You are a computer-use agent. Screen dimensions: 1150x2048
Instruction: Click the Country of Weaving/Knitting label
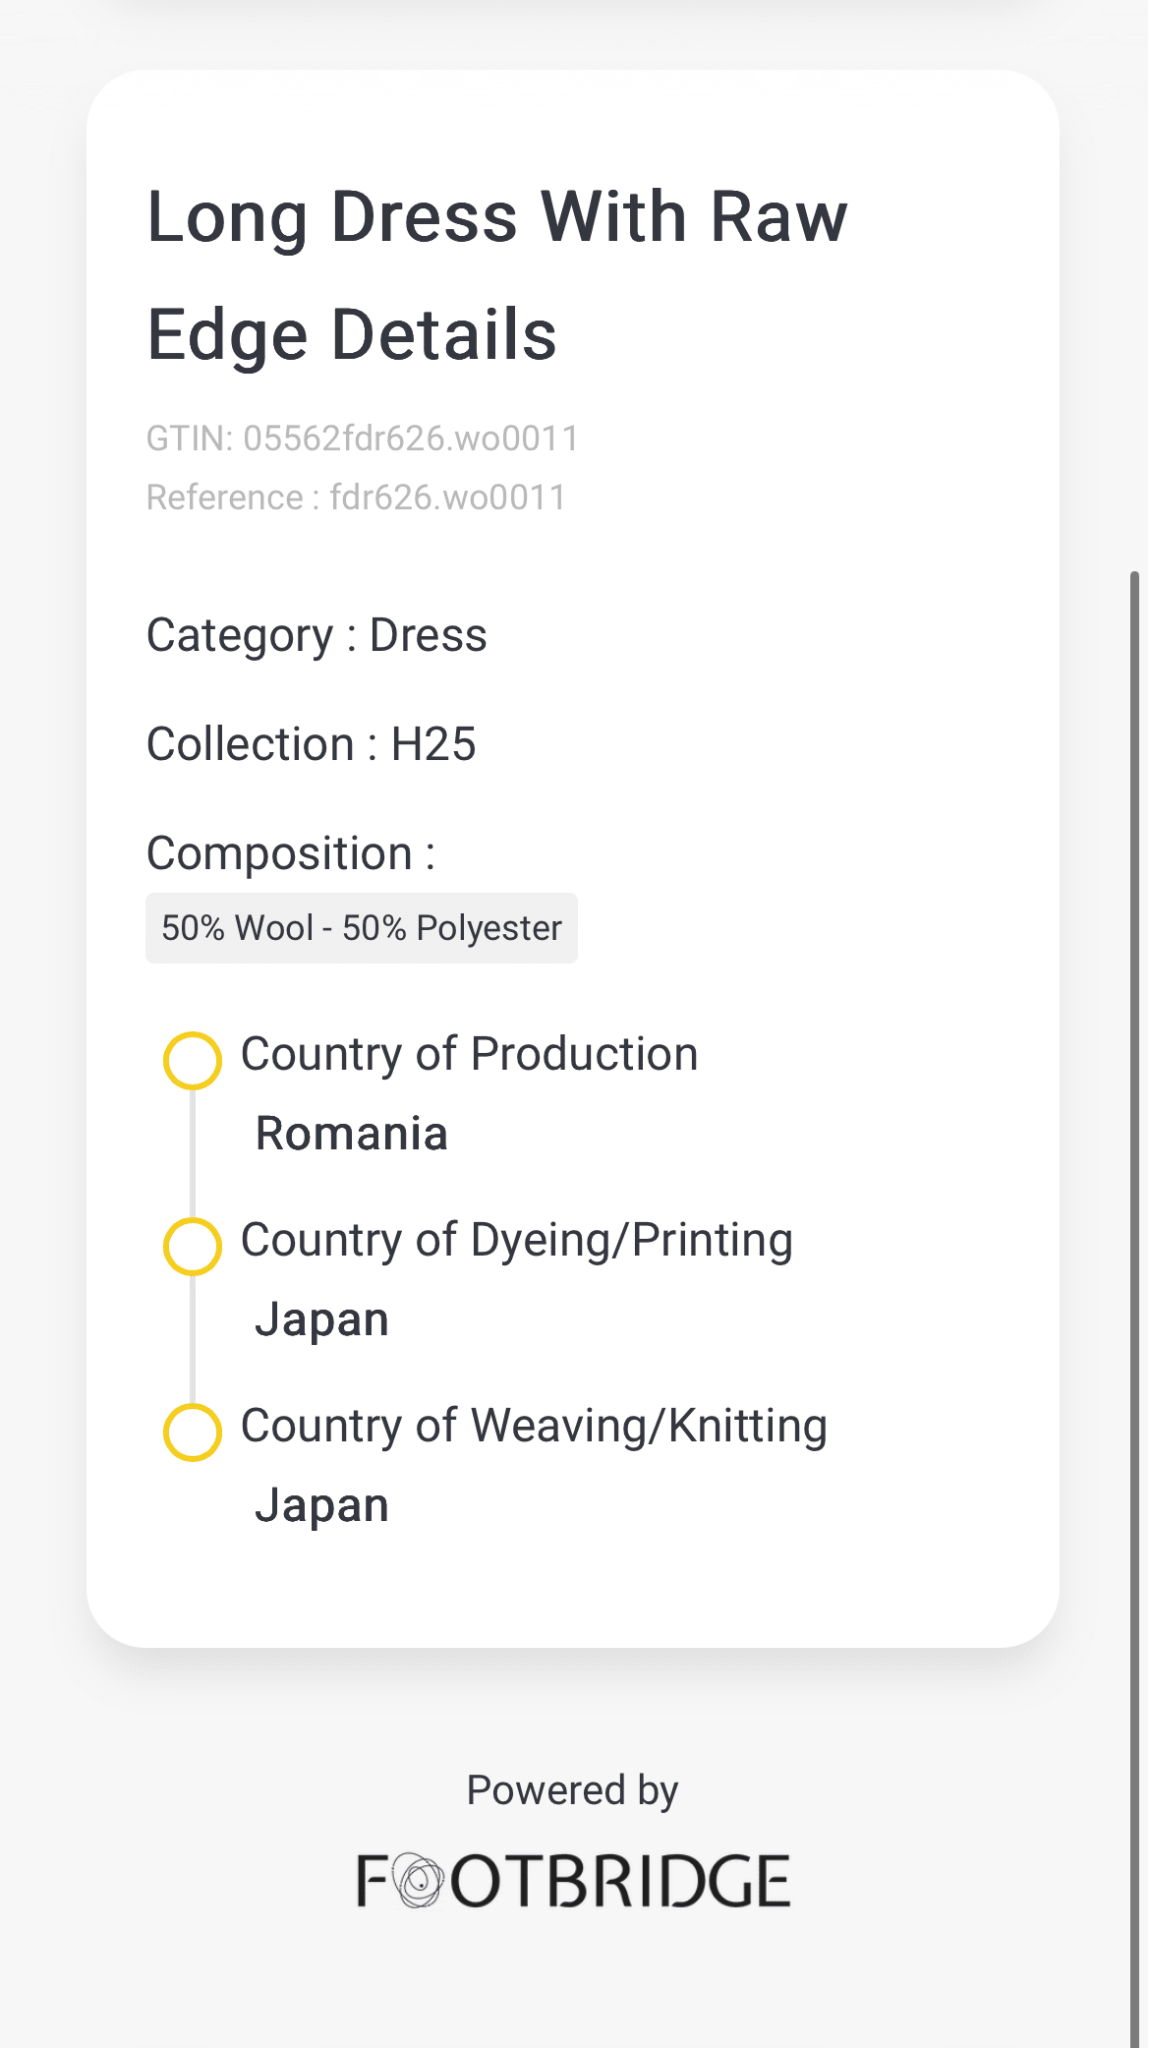tap(534, 1427)
